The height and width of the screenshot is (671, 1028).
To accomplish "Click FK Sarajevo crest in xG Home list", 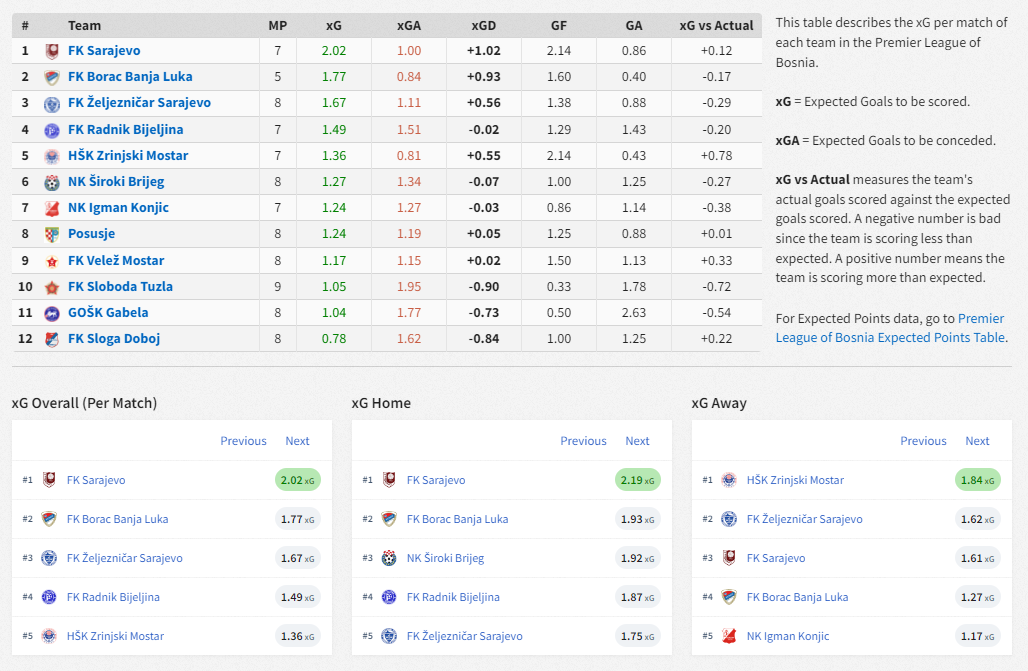I will coord(389,479).
